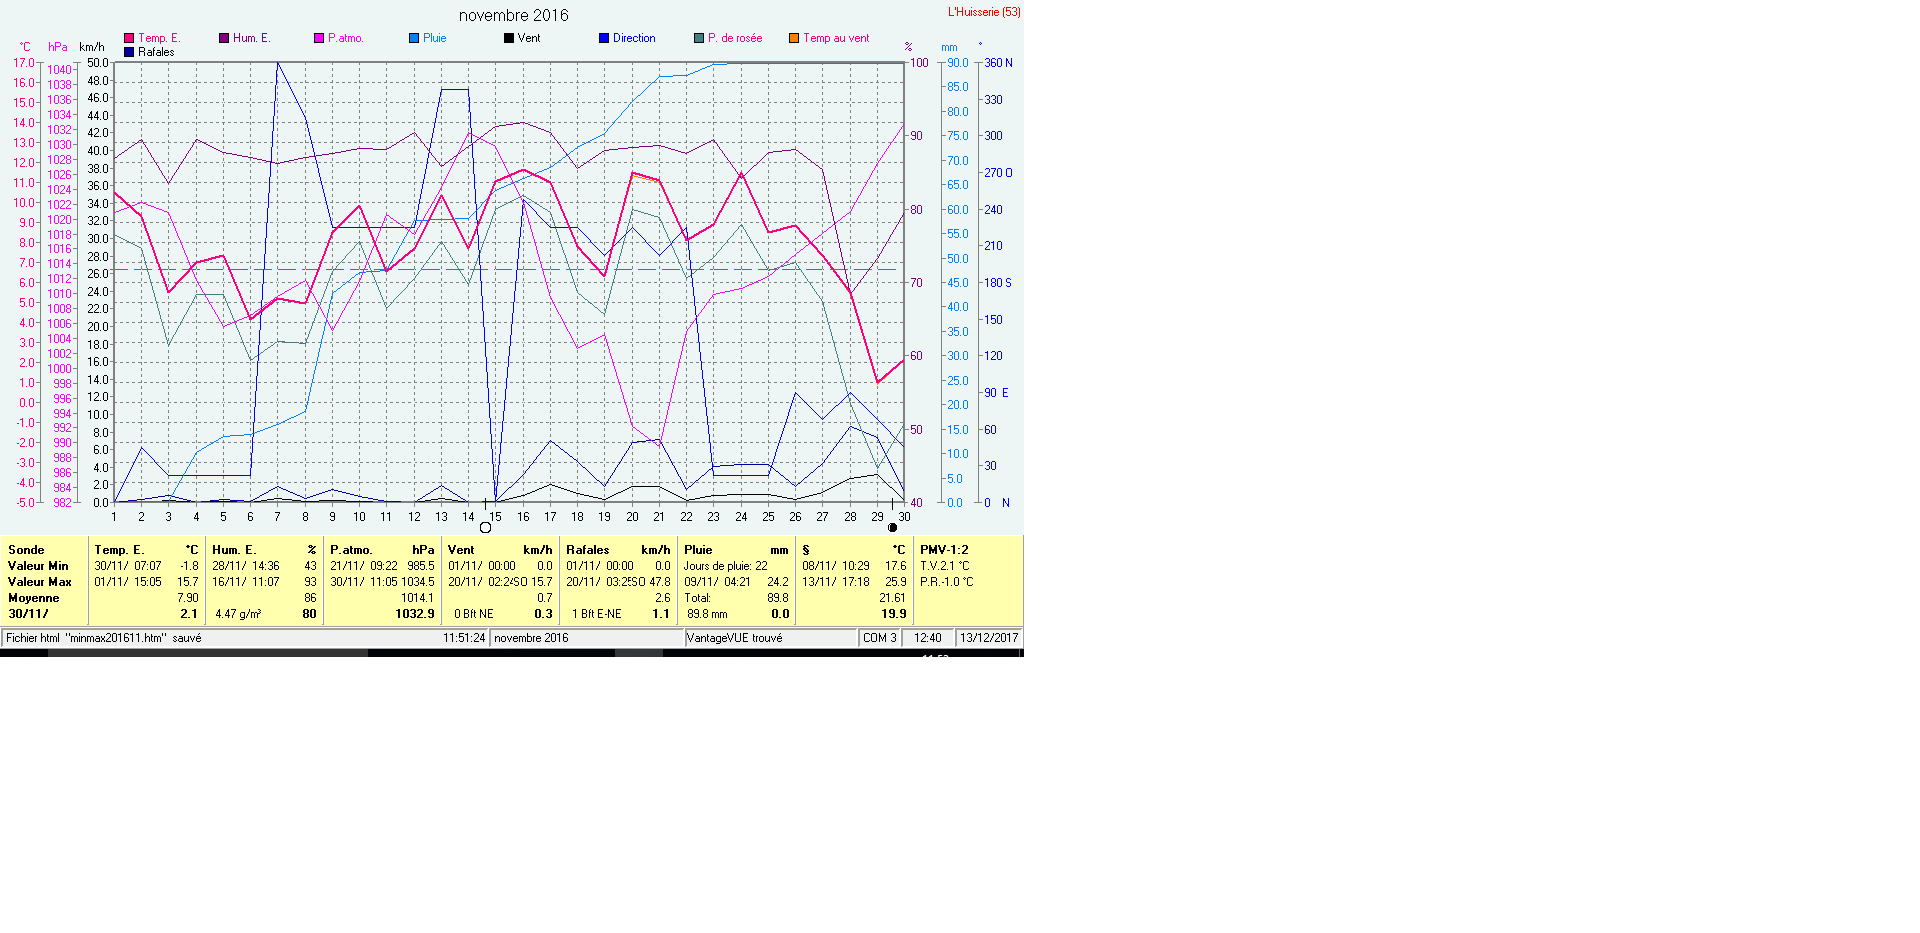This screenshot has width=1920, height=933.
Task: Click the 'P.R.-1.0 °C' value
Action: tap(946, 582)
